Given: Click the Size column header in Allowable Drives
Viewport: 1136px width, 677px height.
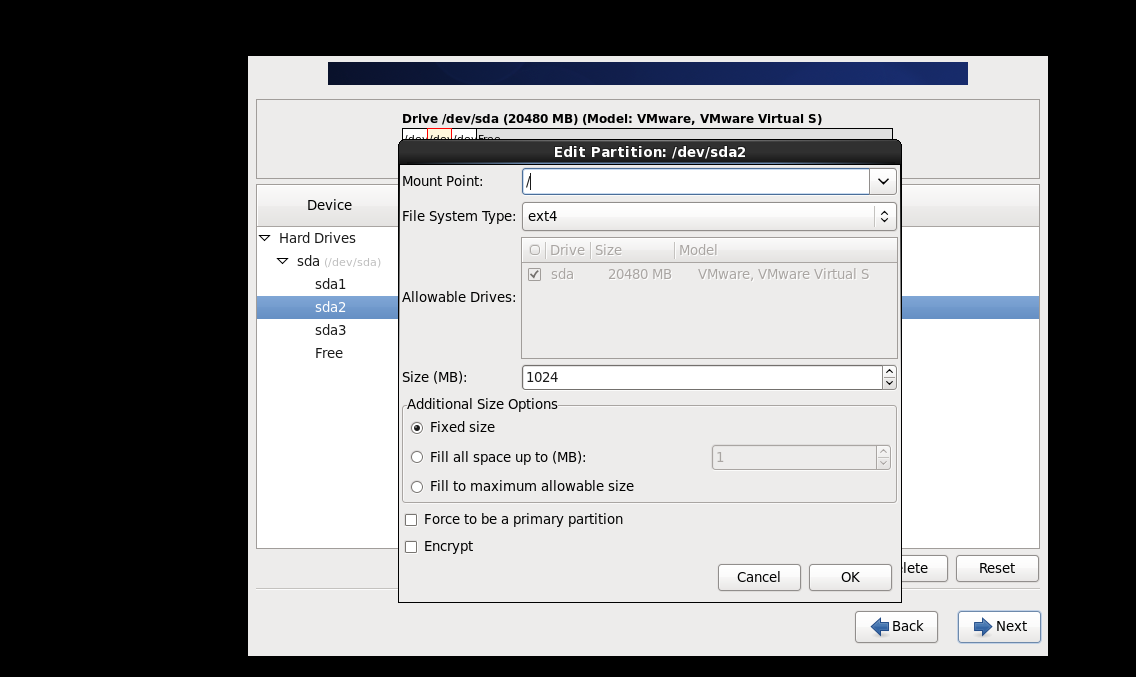Looking at the screenshot, I should click(x=632, y=250).
